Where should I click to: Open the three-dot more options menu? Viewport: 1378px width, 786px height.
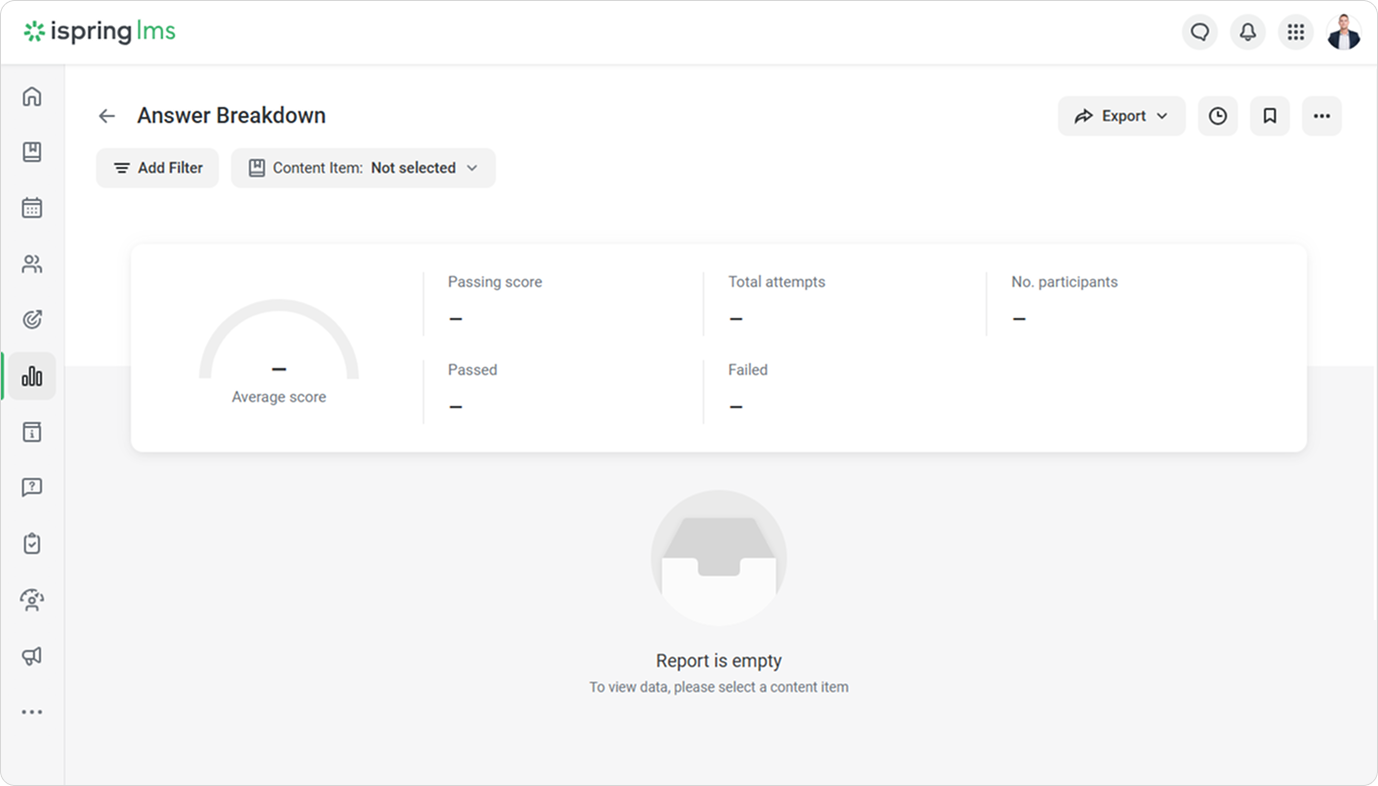1321,116
